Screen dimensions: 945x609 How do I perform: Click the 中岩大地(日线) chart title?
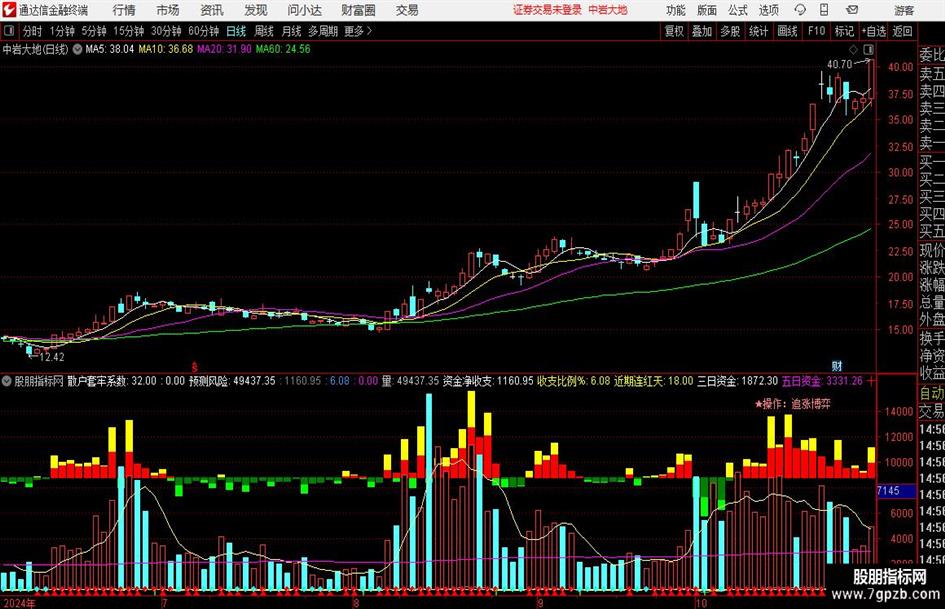click(36, 49)
